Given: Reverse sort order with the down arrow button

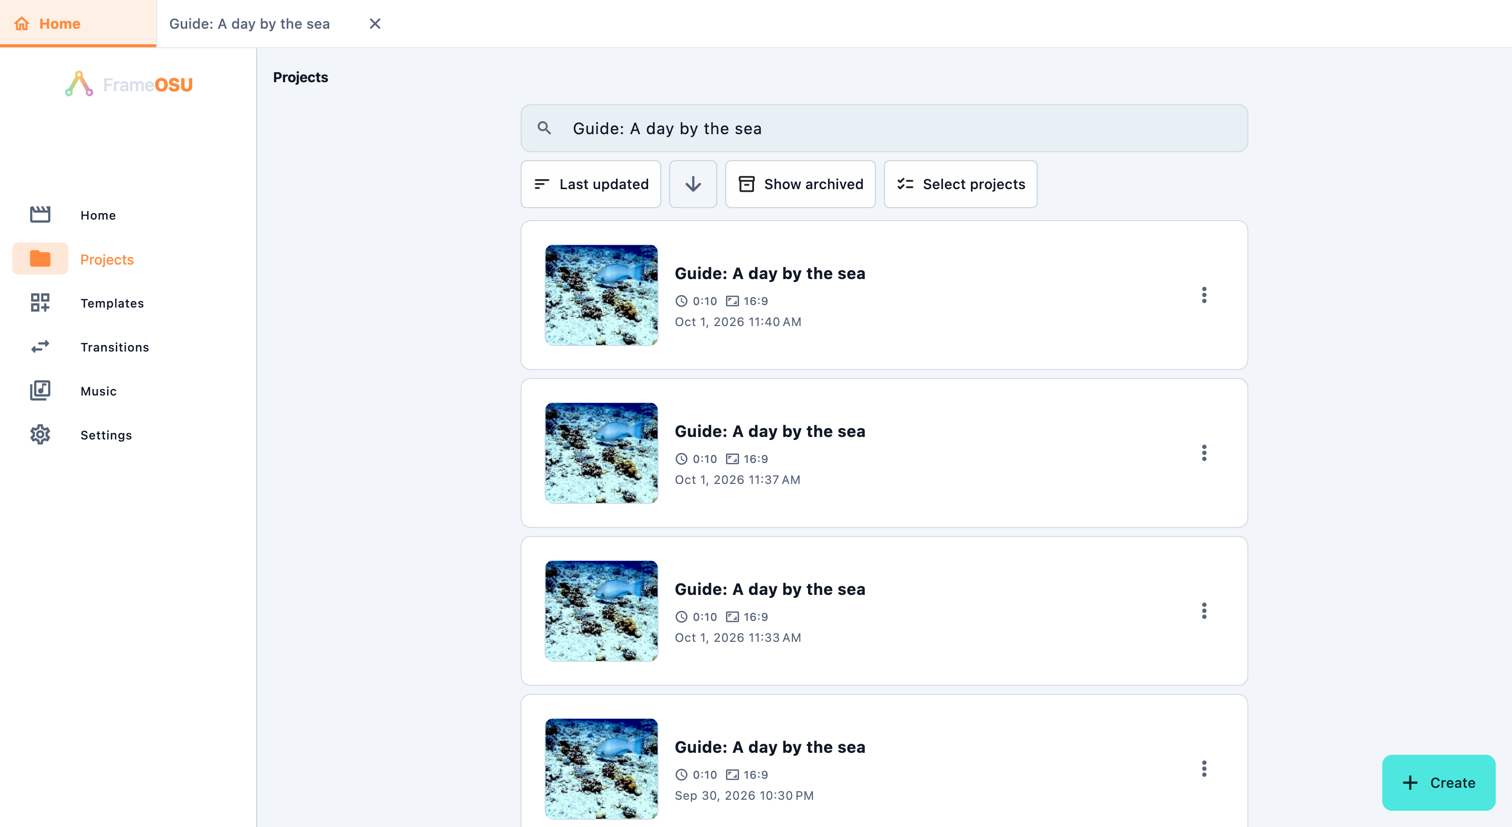Looking at the screenshot, I should [693, 184].
